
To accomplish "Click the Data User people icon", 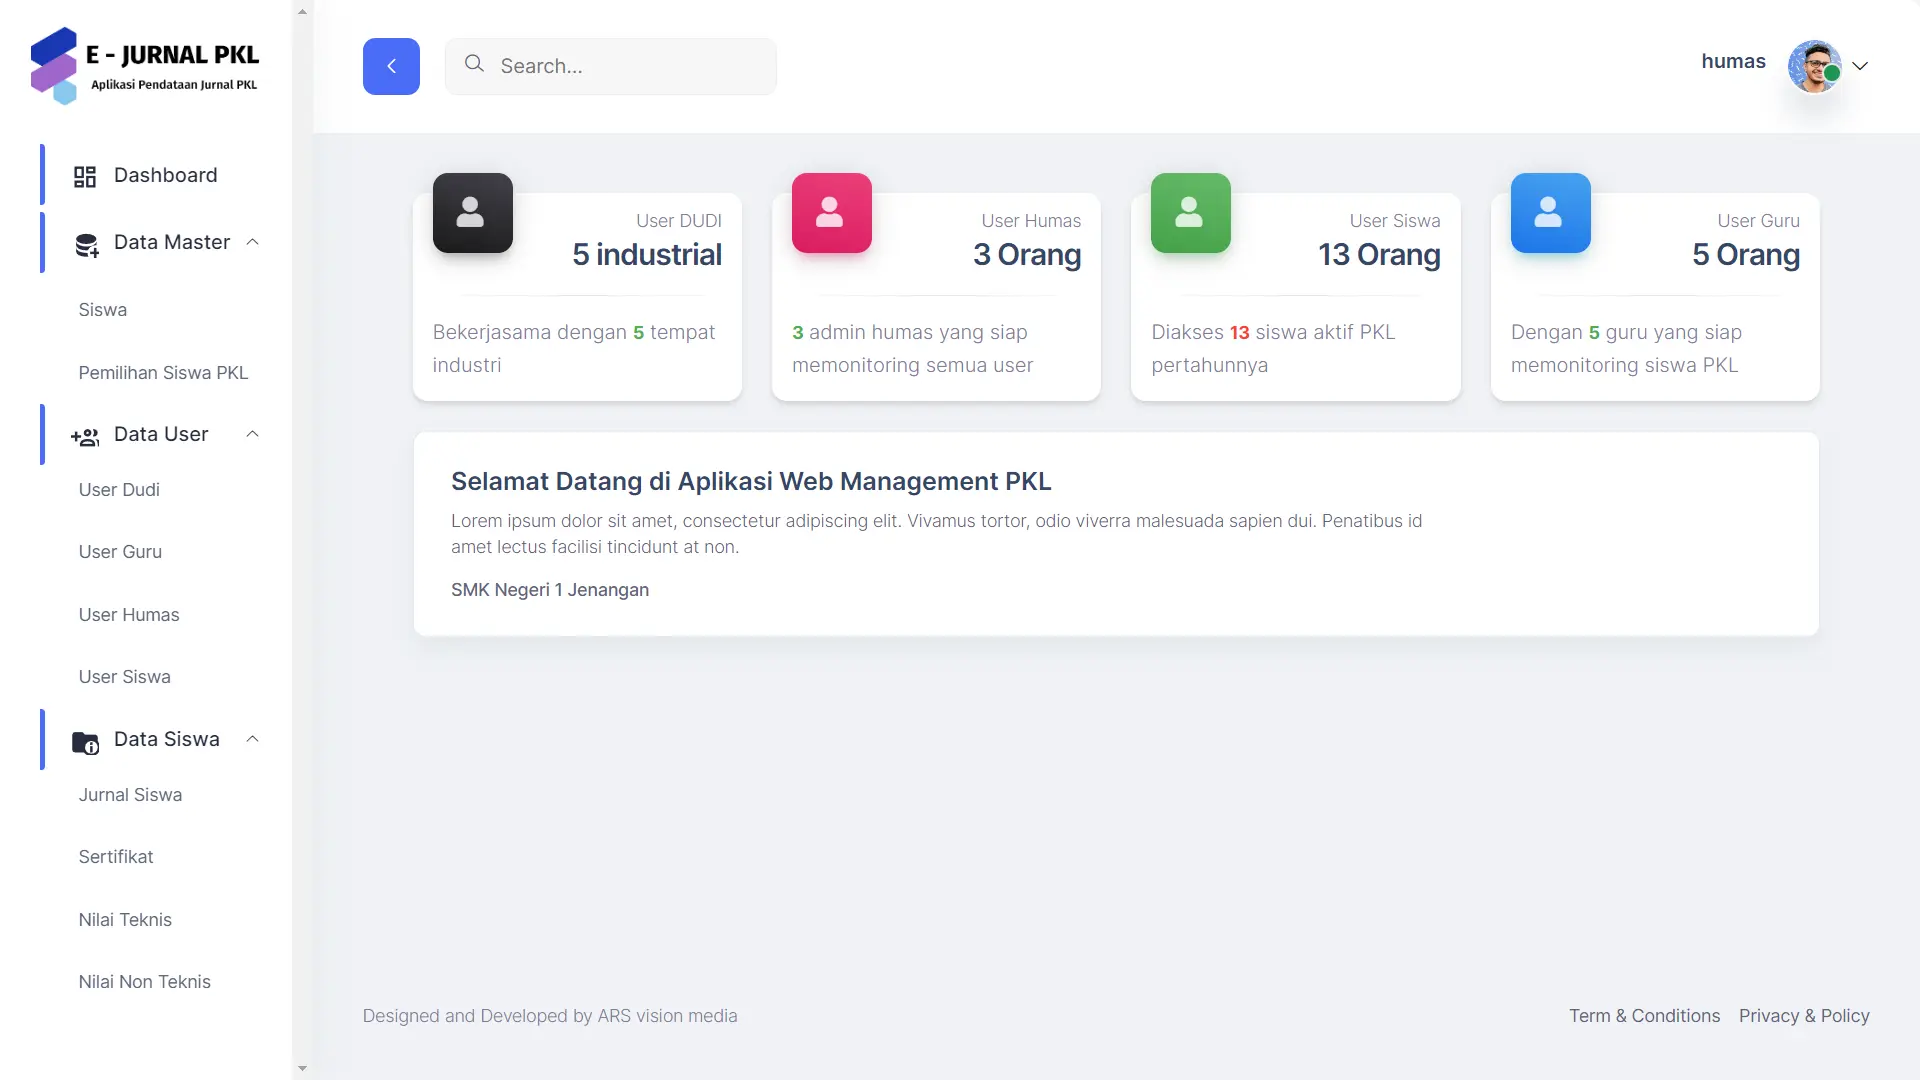I will click(x=85, y=437).
